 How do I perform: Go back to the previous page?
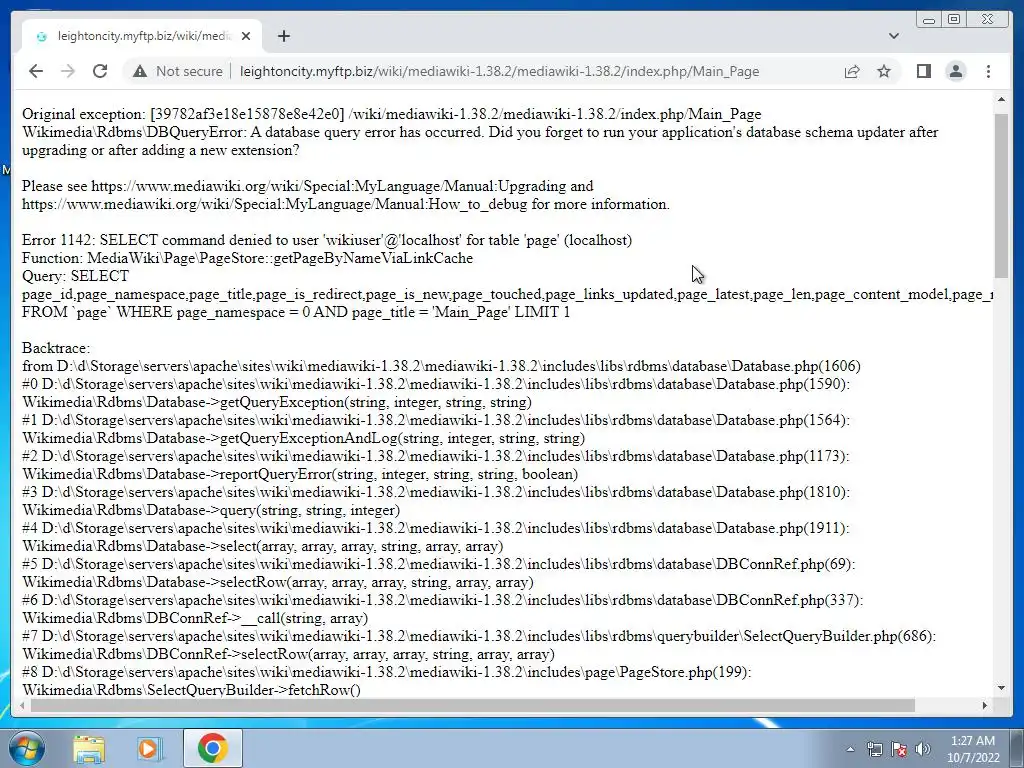pyautogui.click(x=36, y=71)
